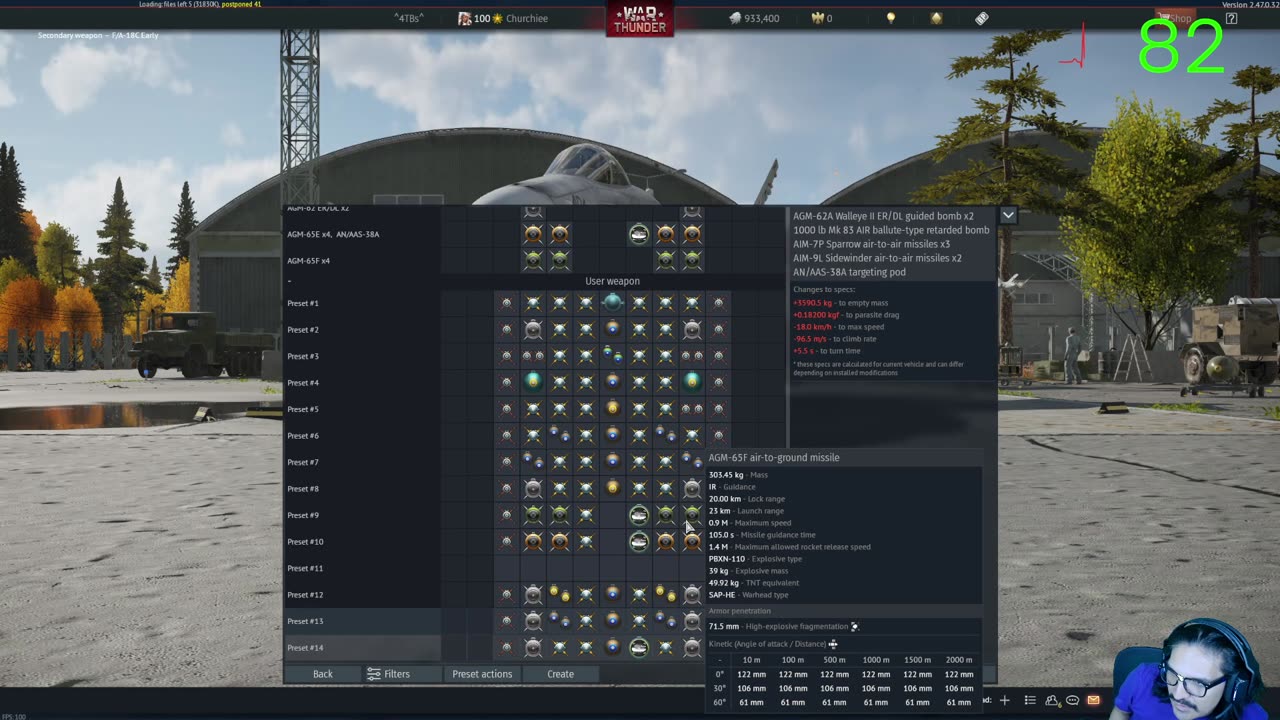Click the Back button

(322, 674)
